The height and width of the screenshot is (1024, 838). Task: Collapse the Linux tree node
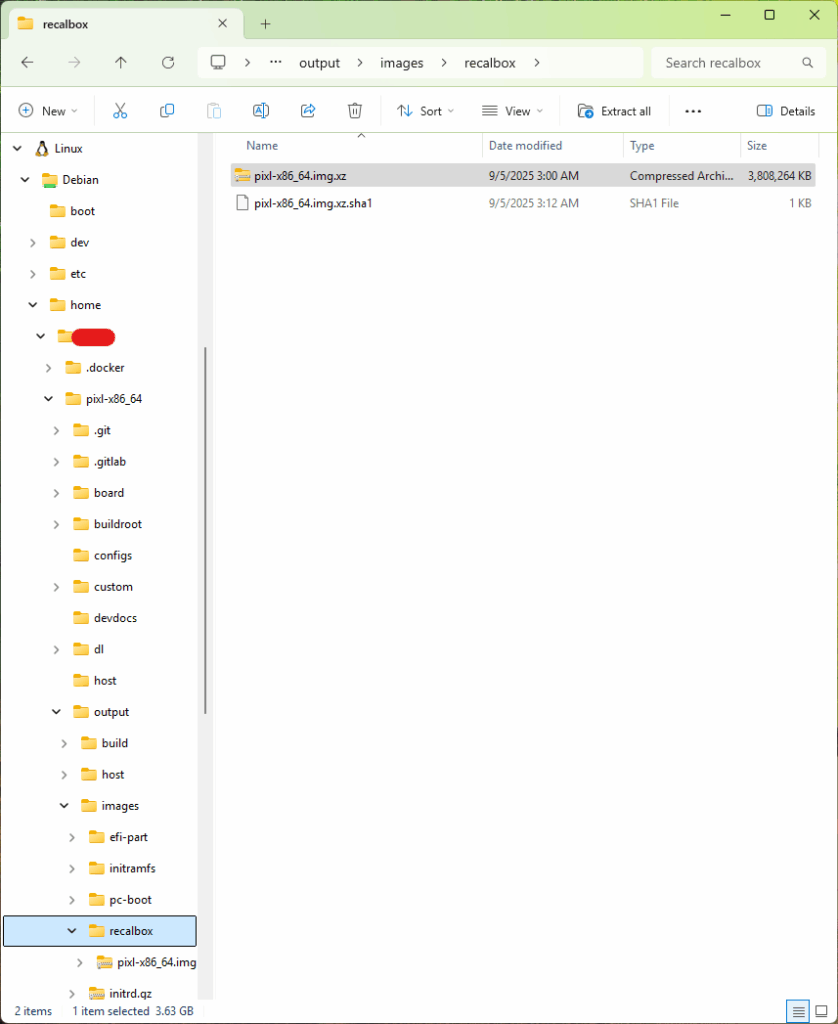[18, 149]
